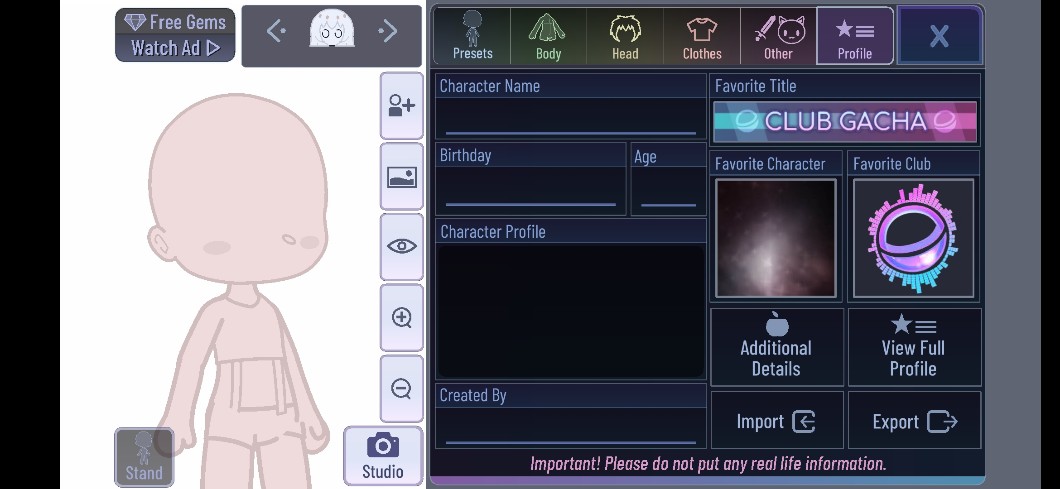The image size is (1060, 489).
Task: Select the character face thumbnail
Action: coord(332,29)
